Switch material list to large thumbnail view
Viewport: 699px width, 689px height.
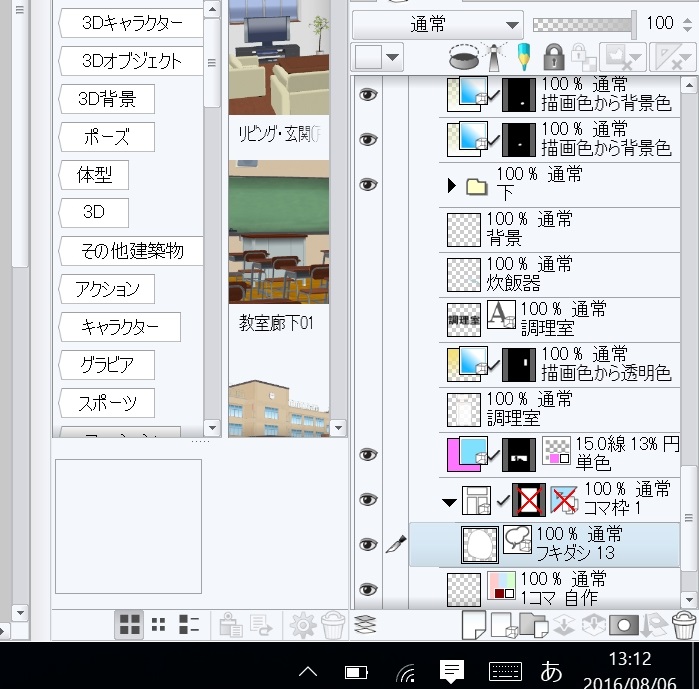(130, 626)
